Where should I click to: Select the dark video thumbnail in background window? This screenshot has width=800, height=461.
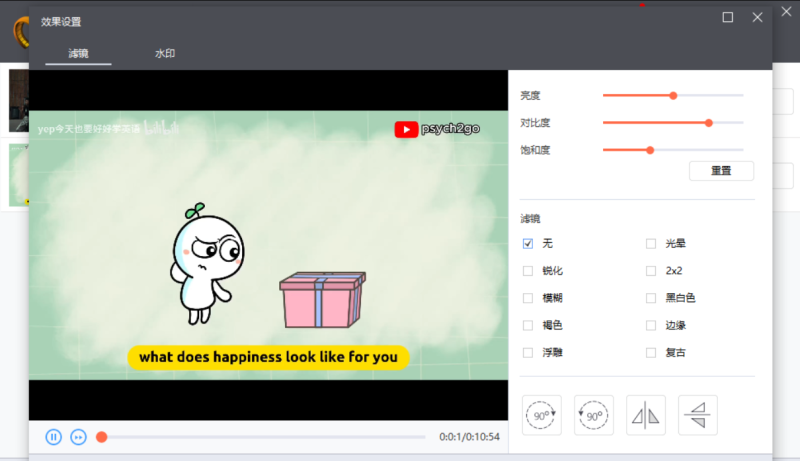(19, 101)
